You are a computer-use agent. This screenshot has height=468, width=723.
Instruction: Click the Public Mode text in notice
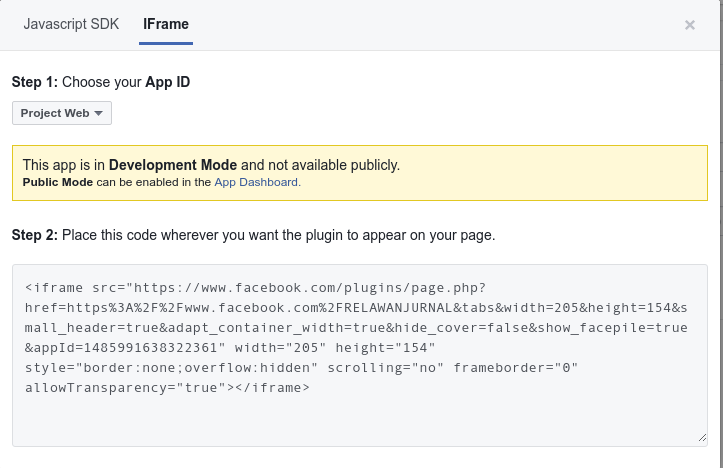[x=57, y=182]
